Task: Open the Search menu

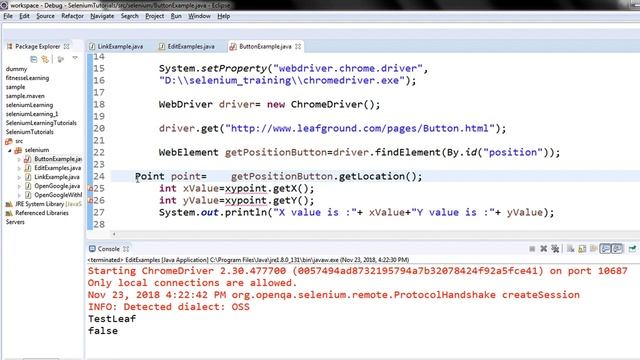Action: [x=129, y=16]
